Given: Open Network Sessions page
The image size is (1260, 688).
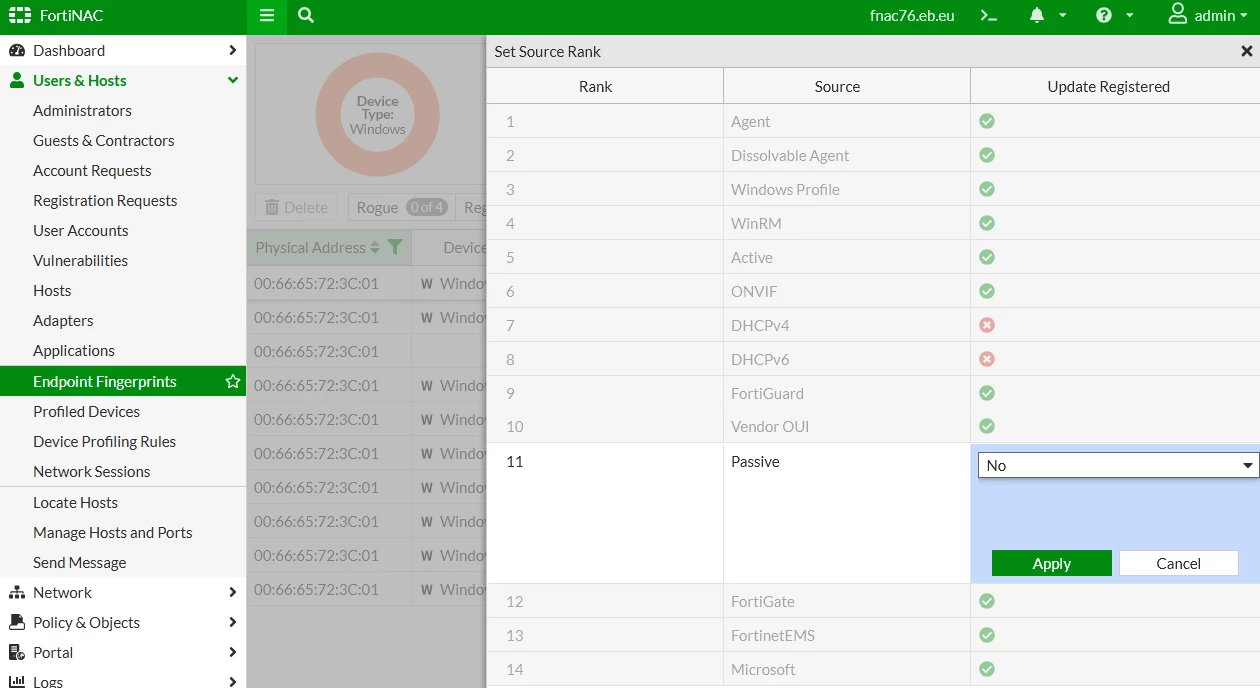Looking at the screenshot, I should point(91,471).
